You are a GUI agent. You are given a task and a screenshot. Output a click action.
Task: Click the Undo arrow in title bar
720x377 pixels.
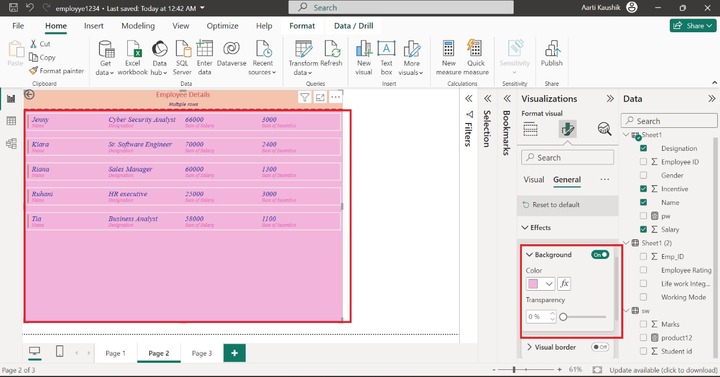click(x=30, y=7)
